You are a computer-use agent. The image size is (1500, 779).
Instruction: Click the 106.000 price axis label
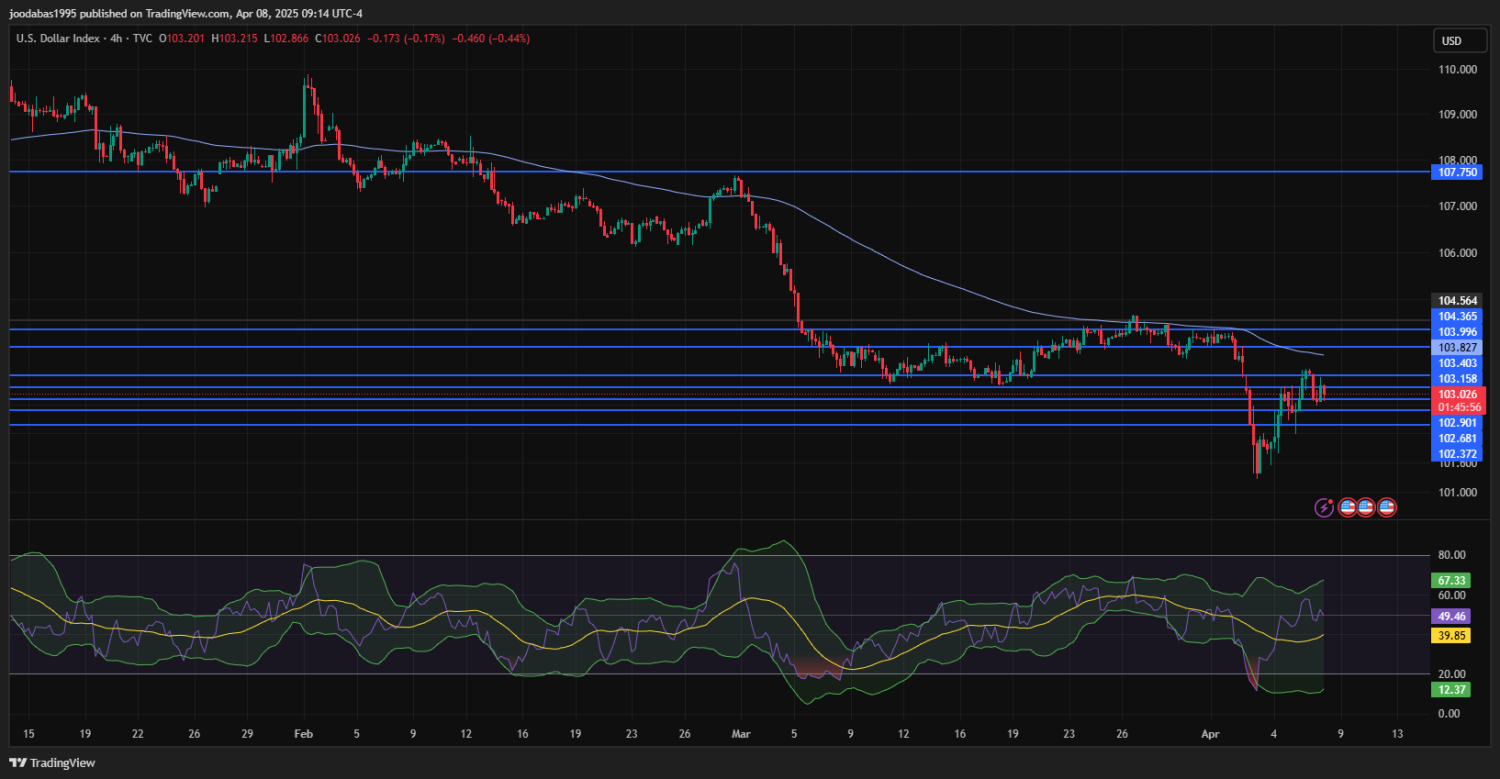click(x=1458, y=253)
